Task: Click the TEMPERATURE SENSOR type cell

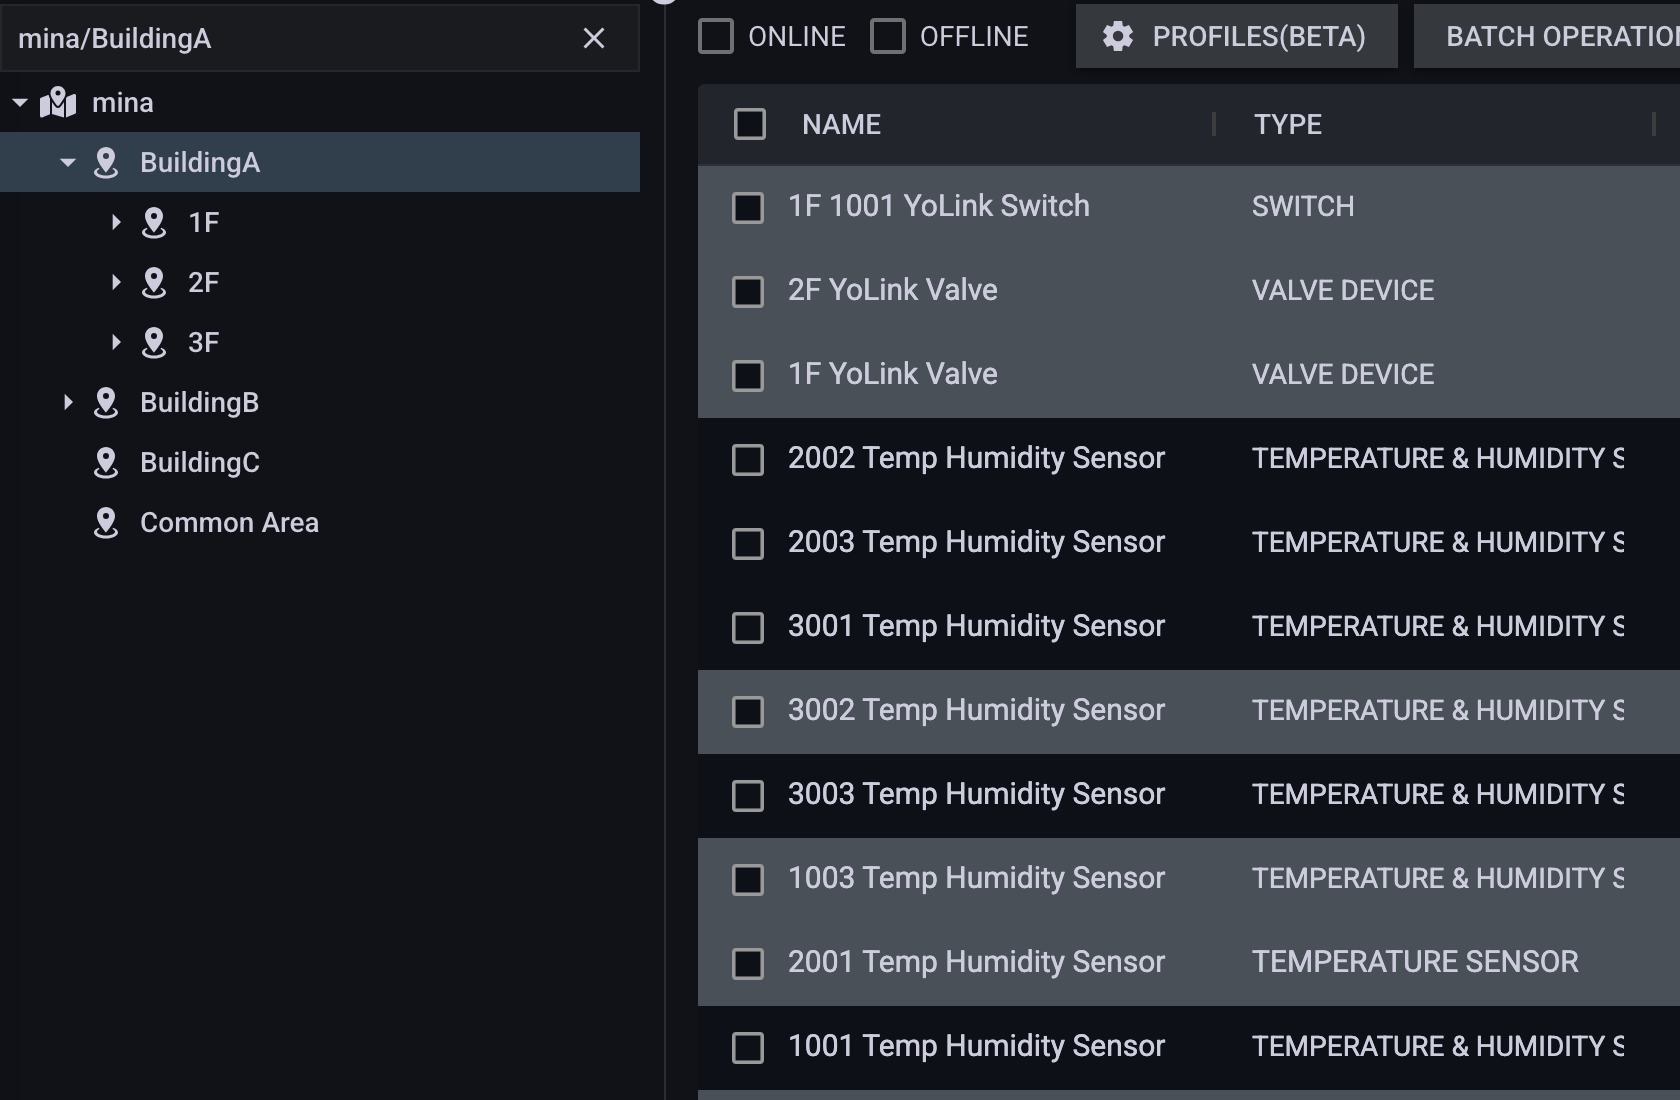Action: click(1415, 962)
